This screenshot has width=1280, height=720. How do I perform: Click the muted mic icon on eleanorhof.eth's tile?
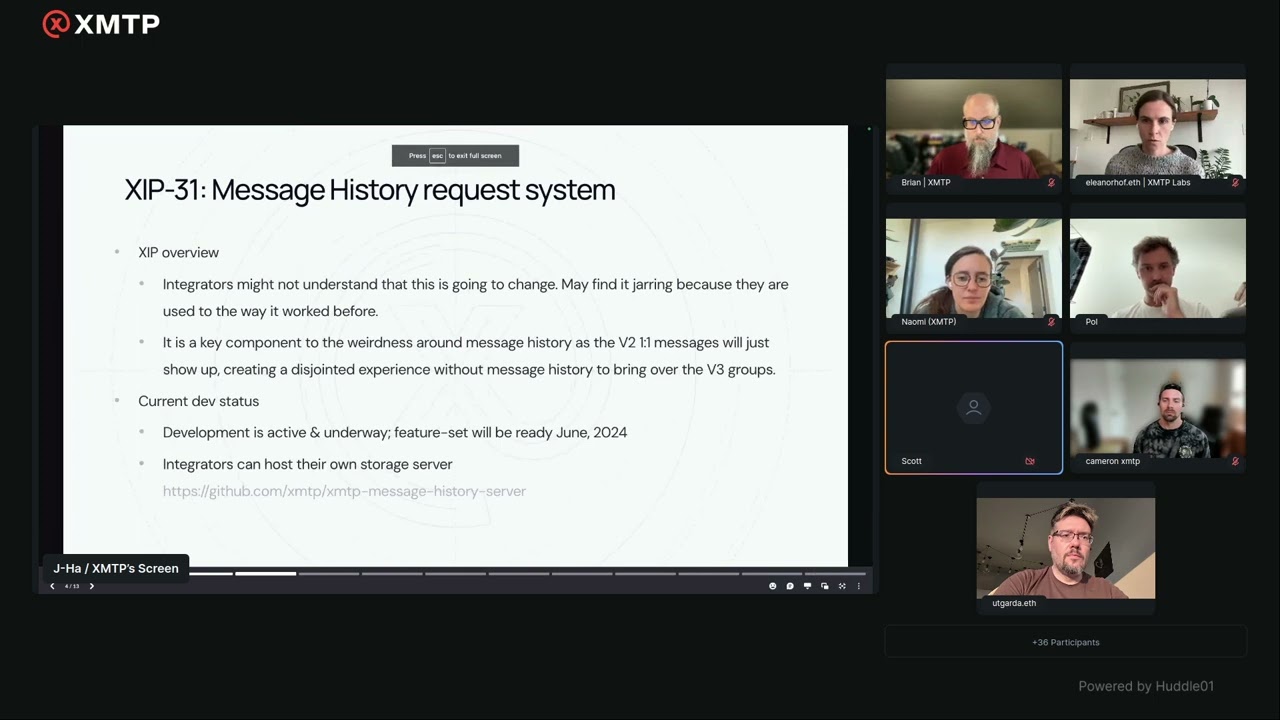1235,183
